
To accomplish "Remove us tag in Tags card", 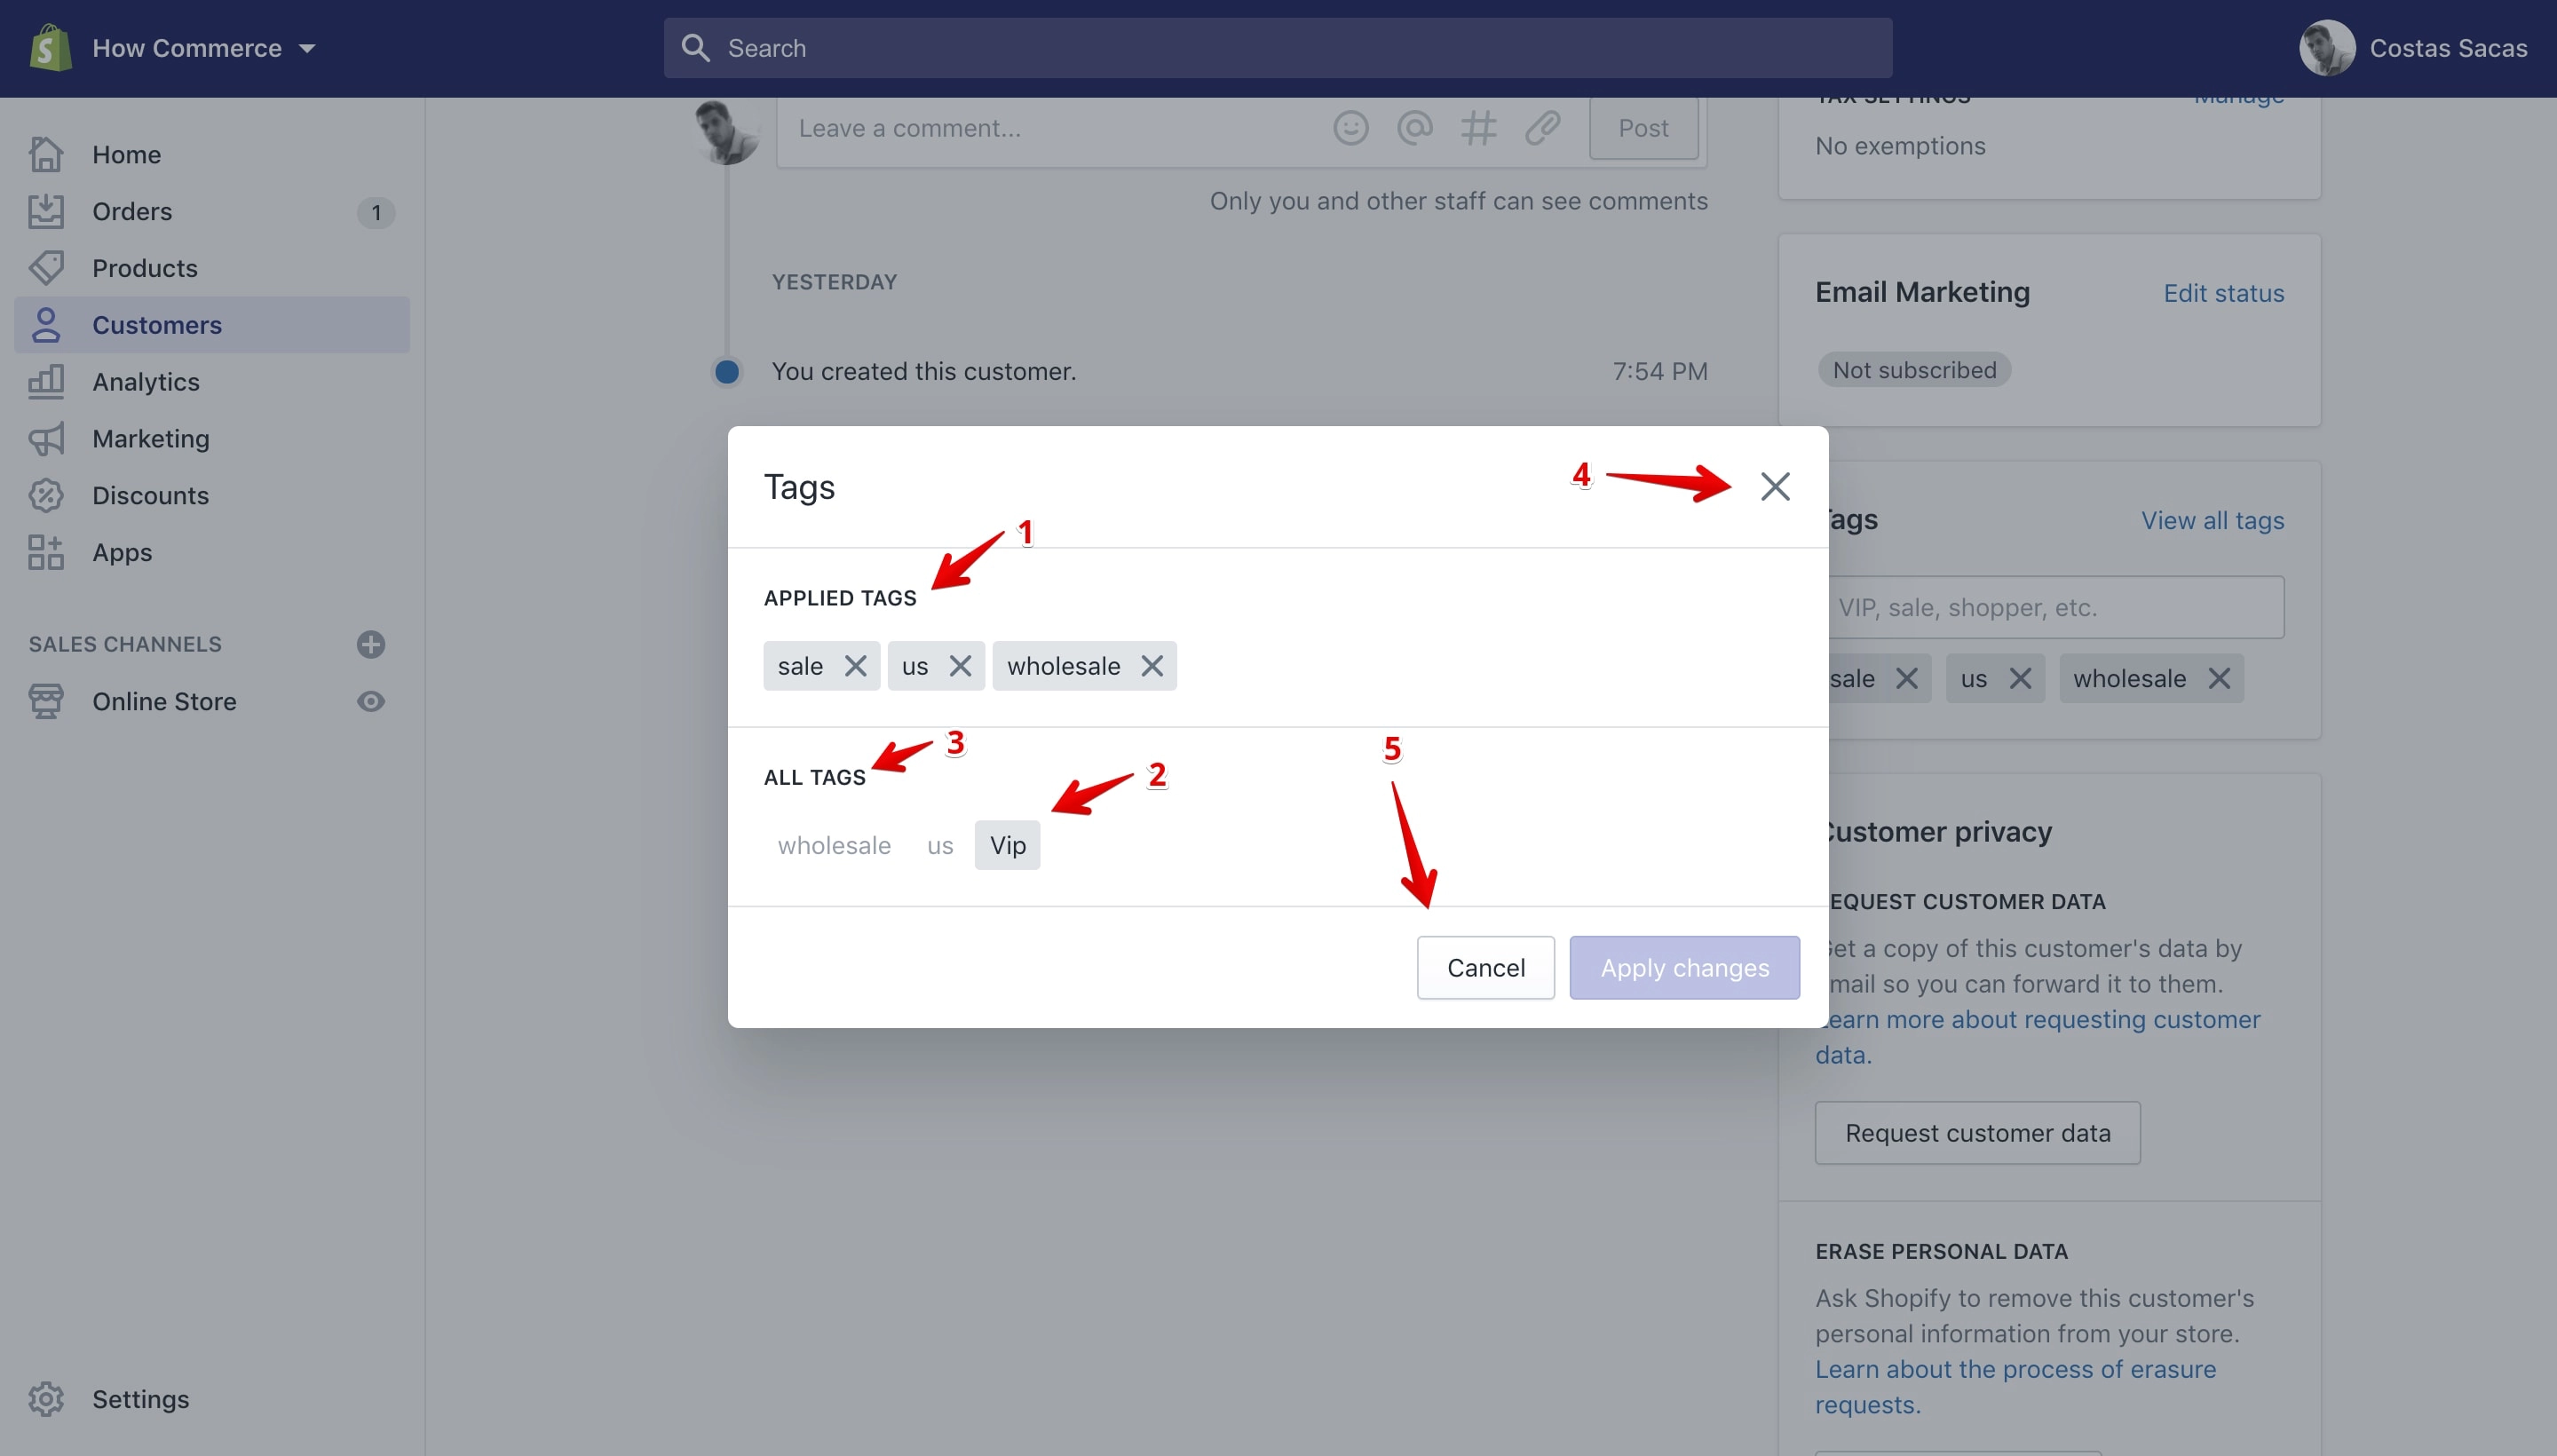I will (x=2020, y=679).
